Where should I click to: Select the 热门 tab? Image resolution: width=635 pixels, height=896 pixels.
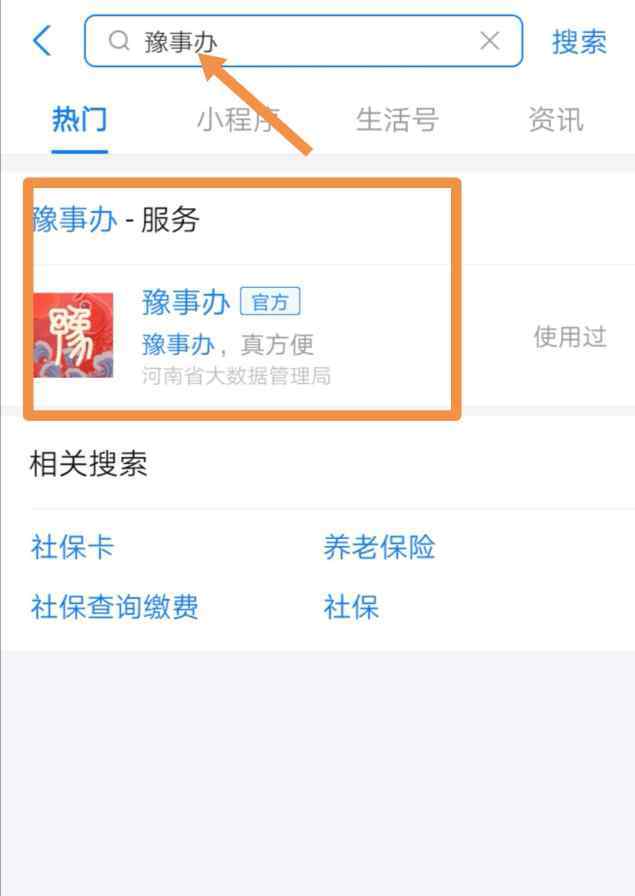[x=79, y=120]
